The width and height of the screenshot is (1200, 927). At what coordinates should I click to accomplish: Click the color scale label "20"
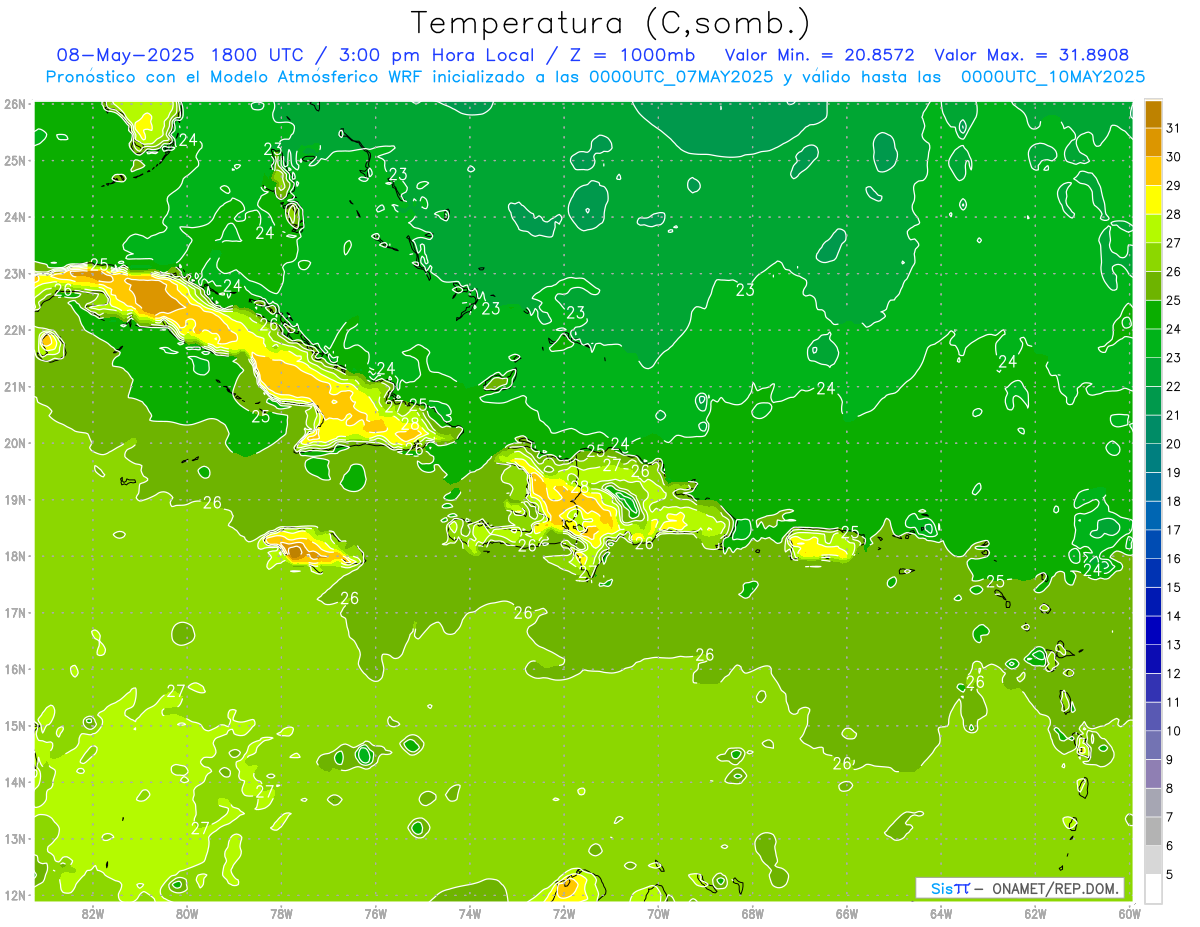(x=1173, y=444)
